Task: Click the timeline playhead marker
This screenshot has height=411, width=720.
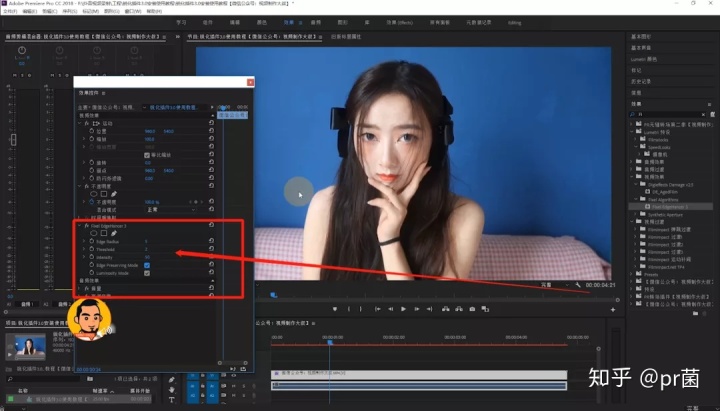Action: [330, 342]
